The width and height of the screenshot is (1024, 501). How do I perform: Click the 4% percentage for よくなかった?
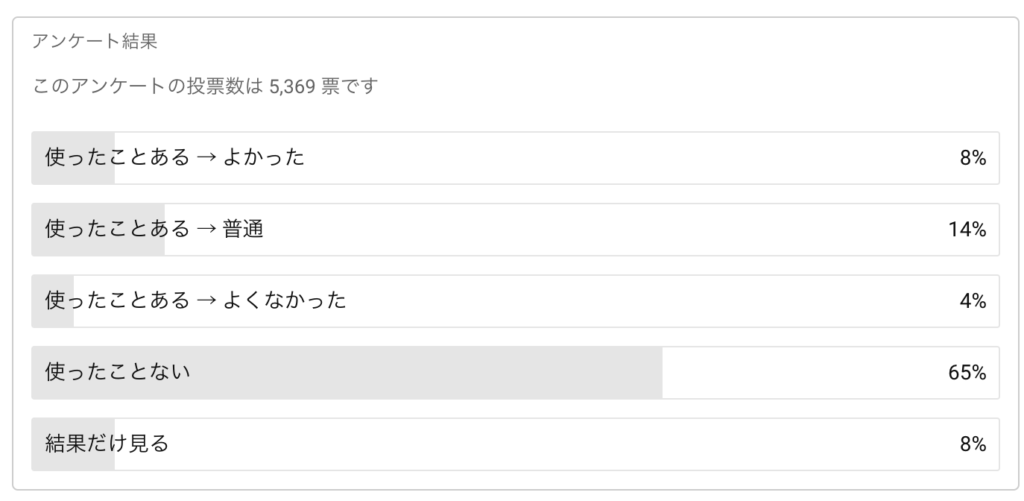972,302
